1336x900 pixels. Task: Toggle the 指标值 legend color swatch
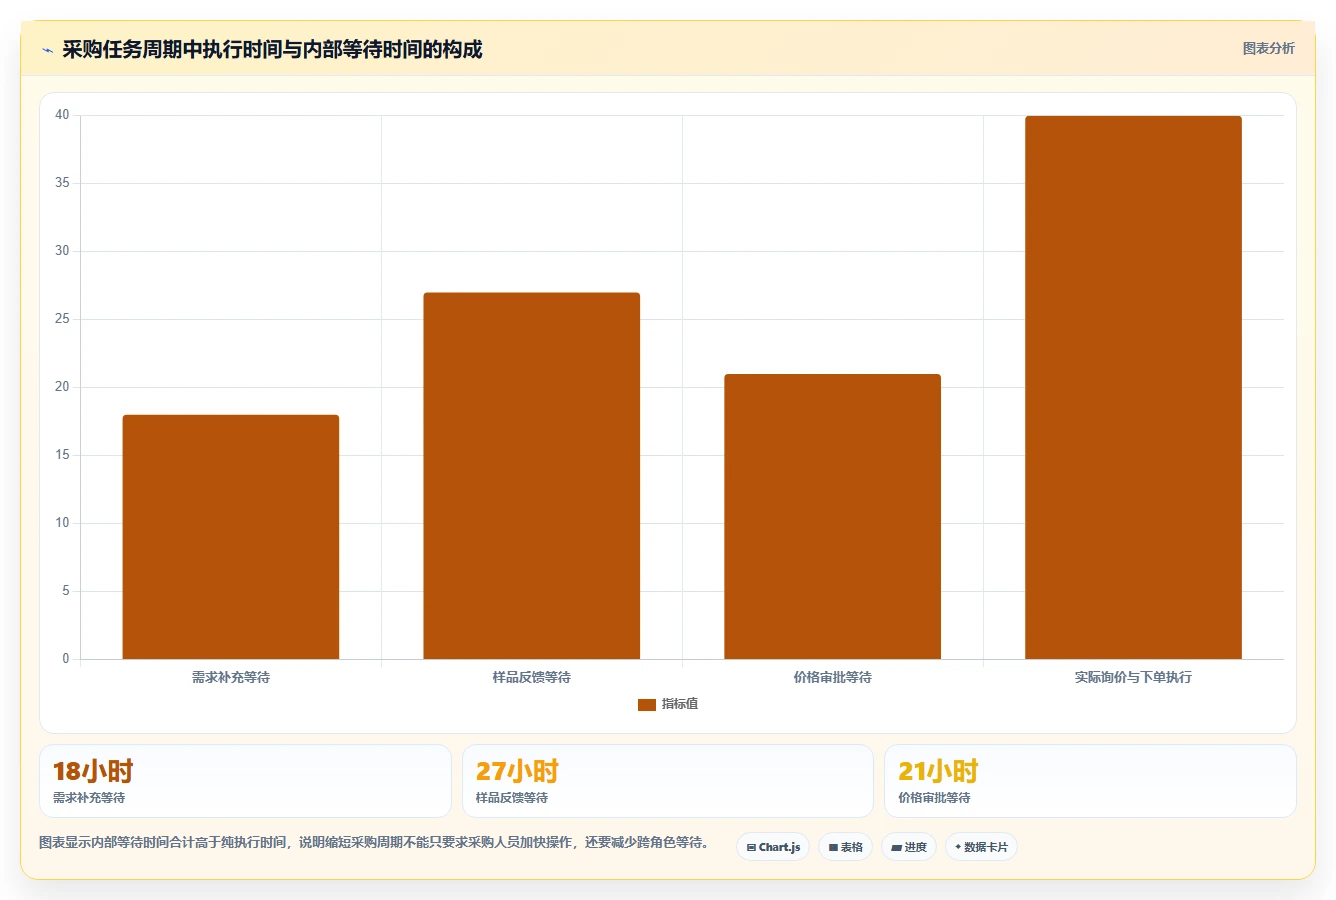[x=647, y=705]
